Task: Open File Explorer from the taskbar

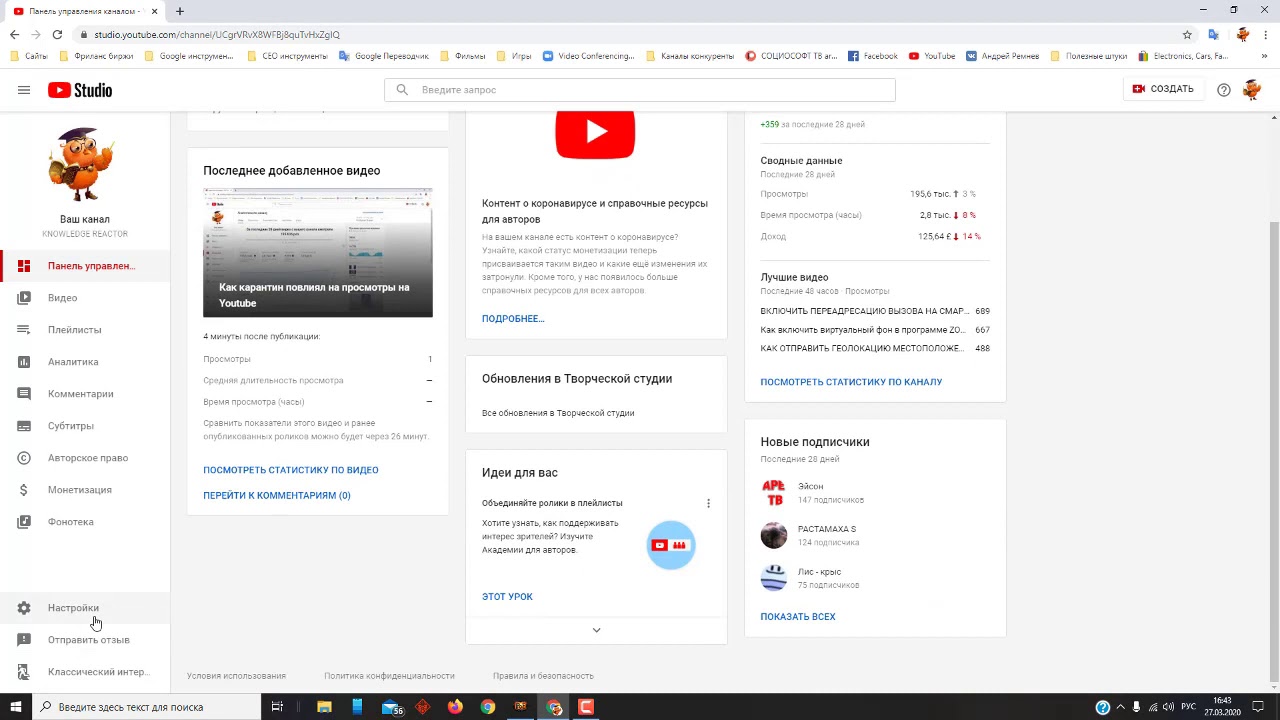Action: point(324,707)
